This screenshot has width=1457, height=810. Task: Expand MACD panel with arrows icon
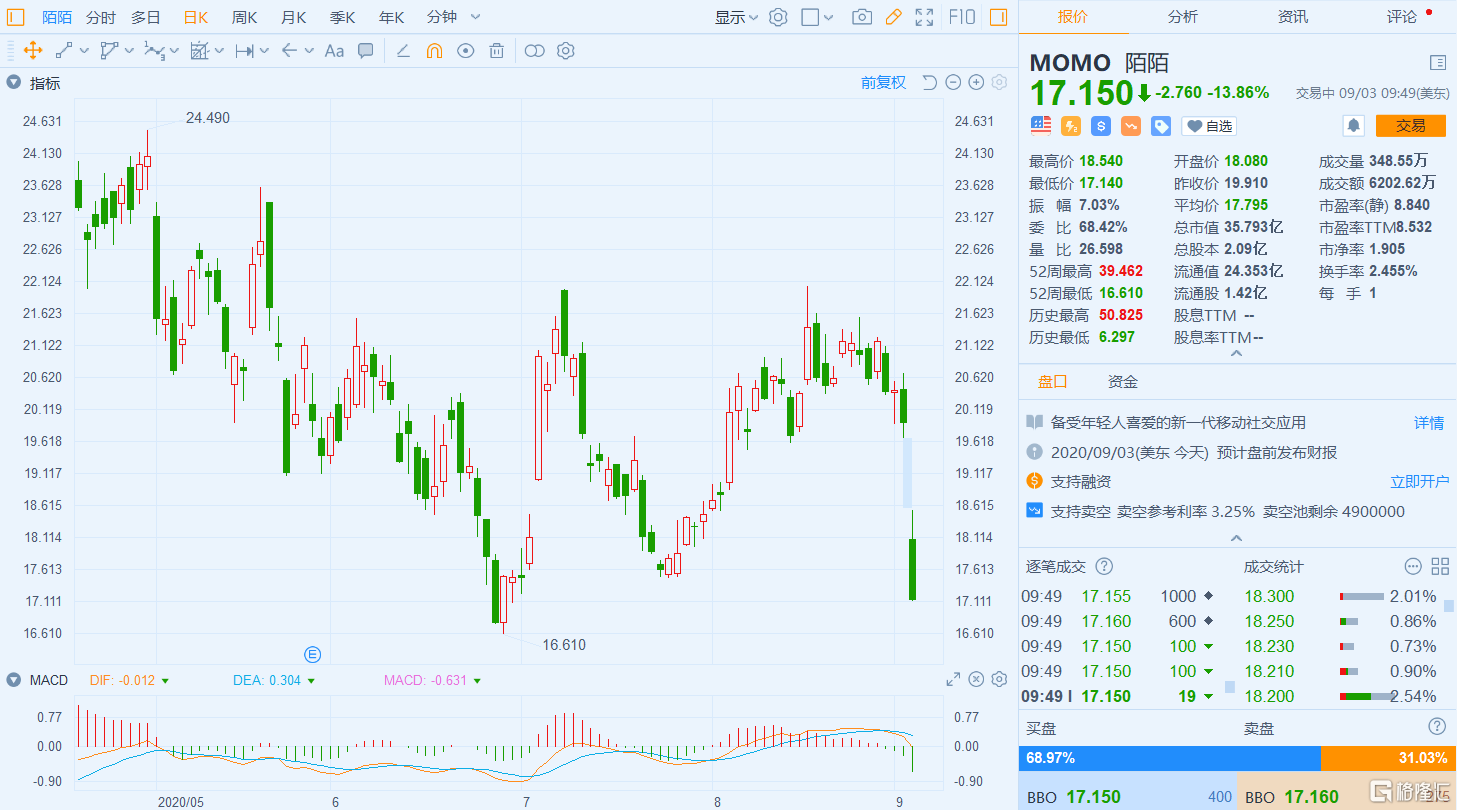tap(953, 680)
